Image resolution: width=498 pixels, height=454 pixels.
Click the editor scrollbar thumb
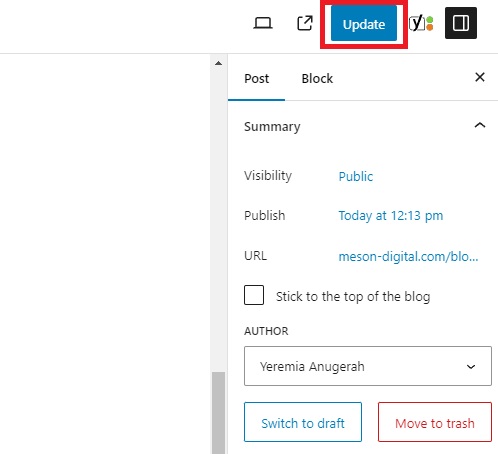pos(218,413)
